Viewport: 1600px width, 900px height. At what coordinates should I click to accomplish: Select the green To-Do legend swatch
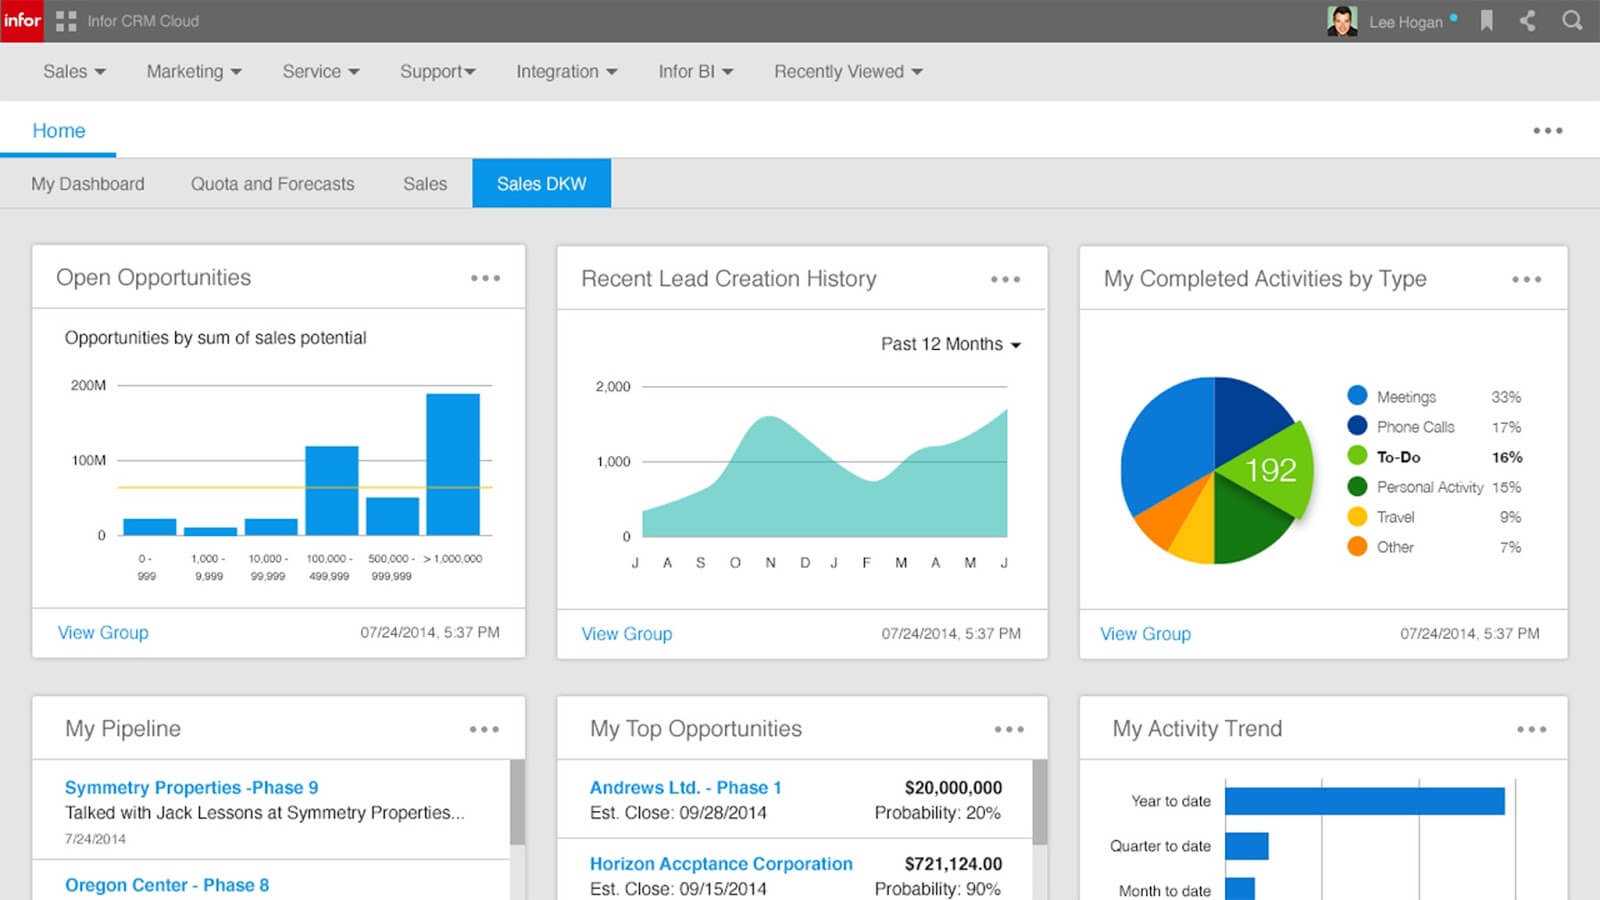(1357, 456)
